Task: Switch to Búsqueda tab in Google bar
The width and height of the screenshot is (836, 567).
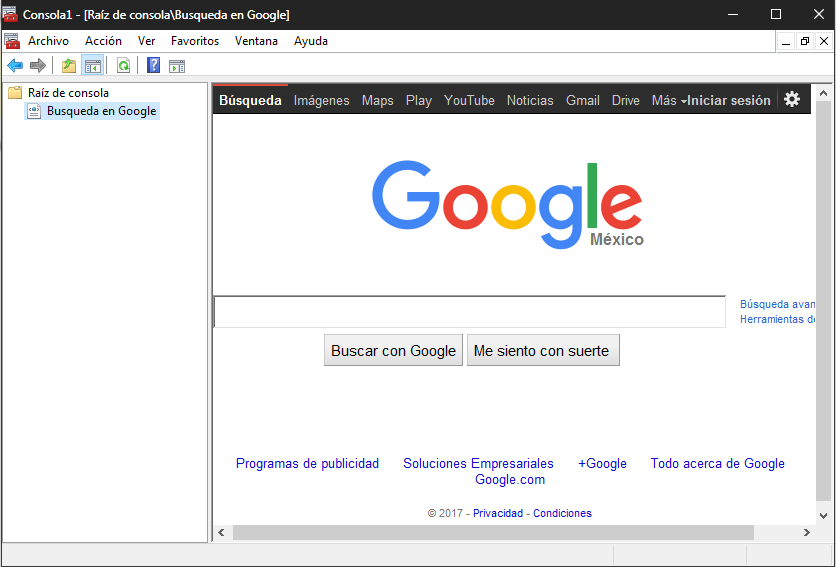Action: (250, 100)
